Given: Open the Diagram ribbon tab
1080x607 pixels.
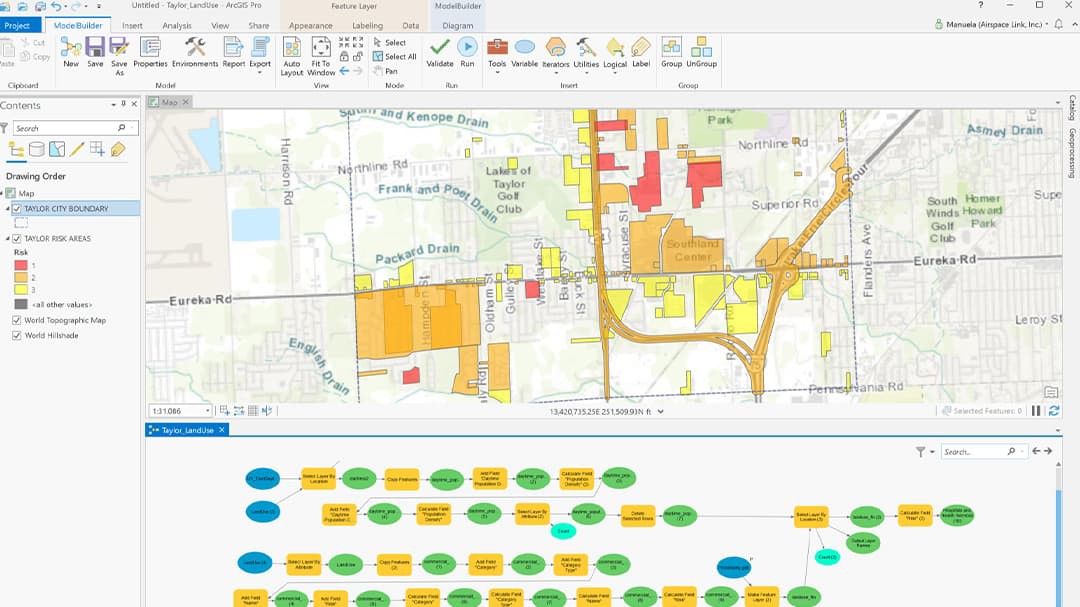Looking at the screenshot, I should tap(457, 25).
